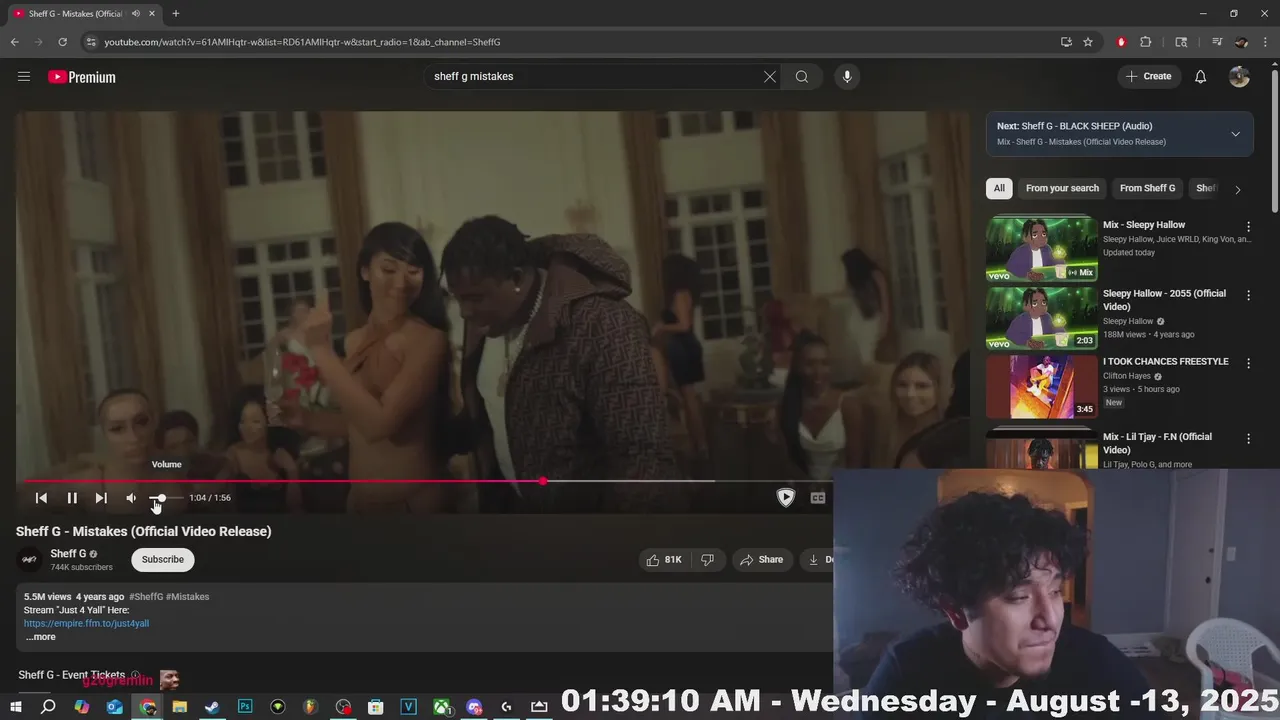Open the Chrome three-dot menu

point(1265,42)
